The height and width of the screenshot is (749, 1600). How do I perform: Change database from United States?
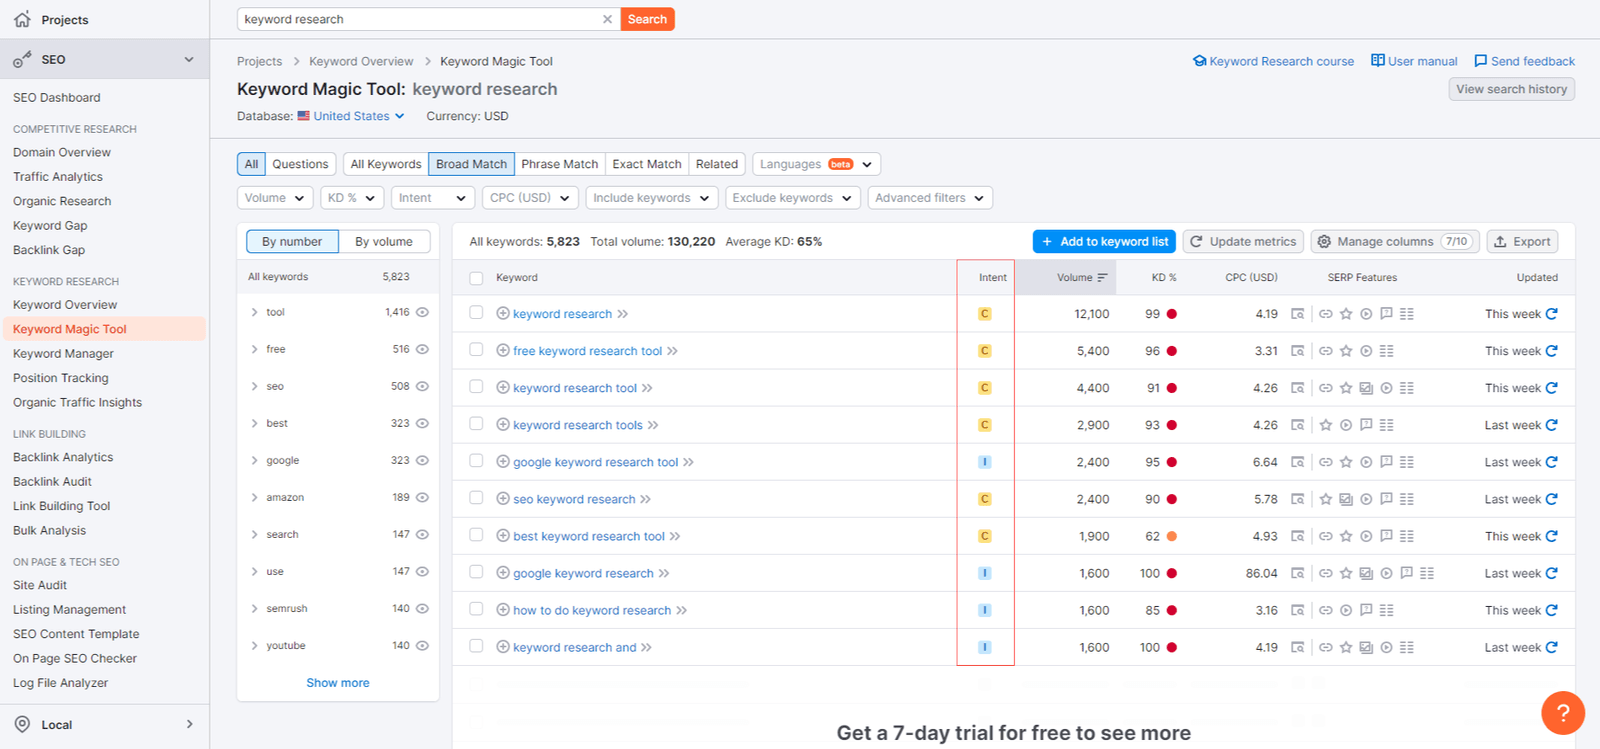[351, 116]
